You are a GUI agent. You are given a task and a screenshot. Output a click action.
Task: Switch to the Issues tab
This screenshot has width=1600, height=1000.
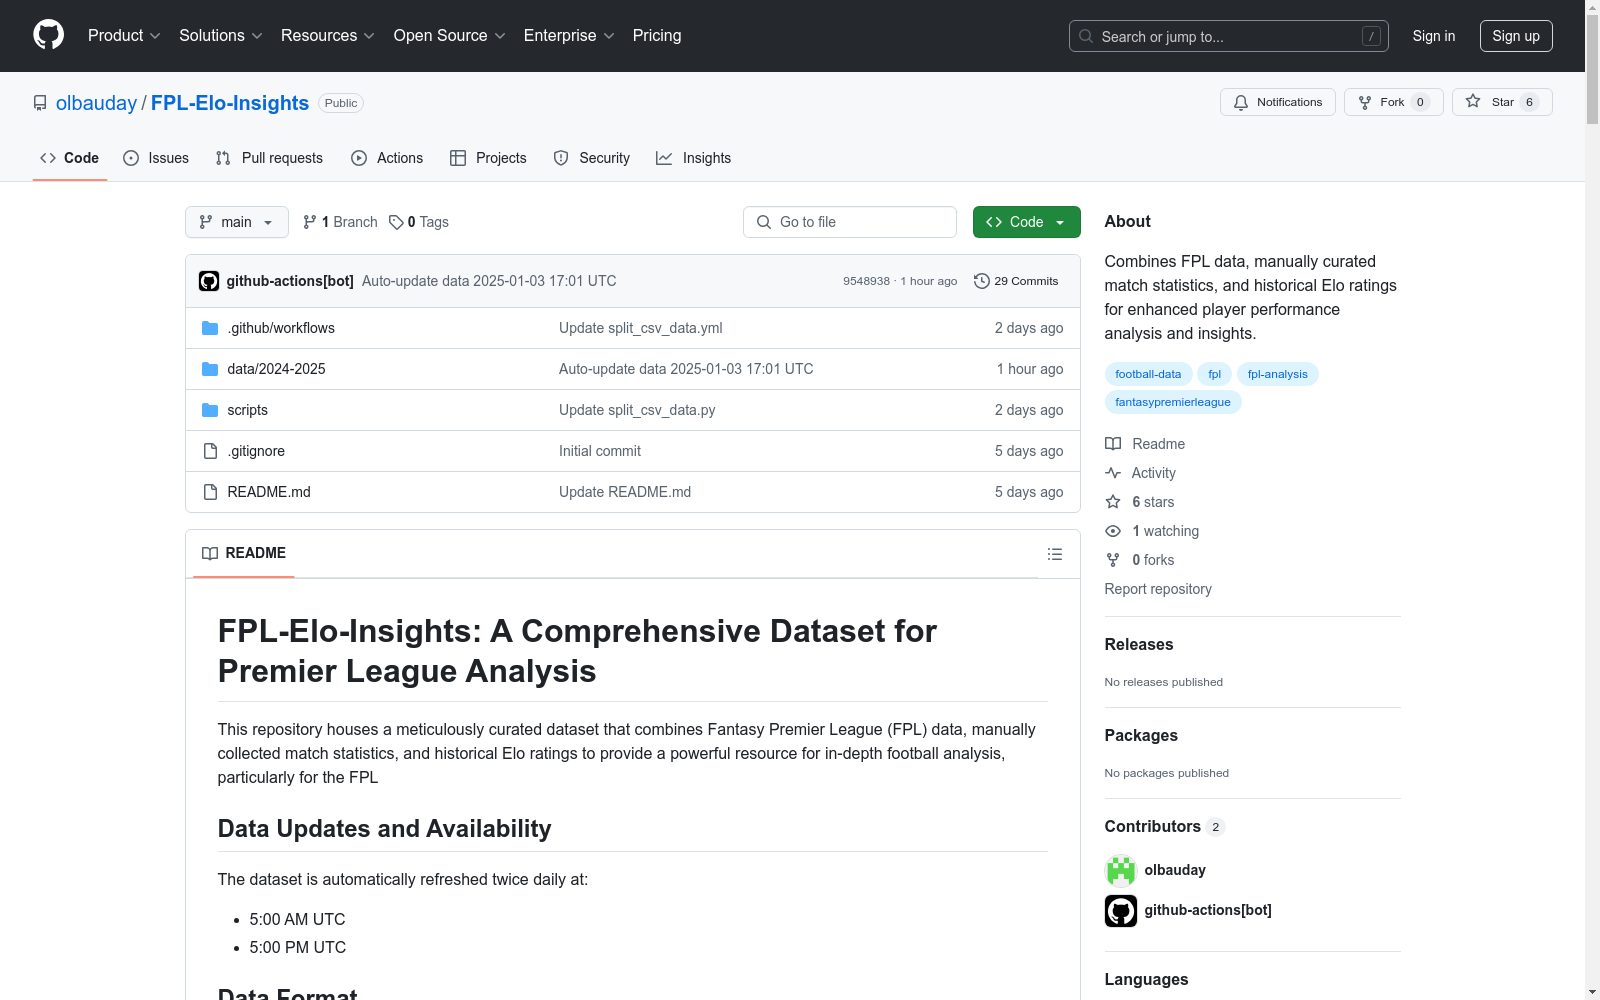point(156,158)
